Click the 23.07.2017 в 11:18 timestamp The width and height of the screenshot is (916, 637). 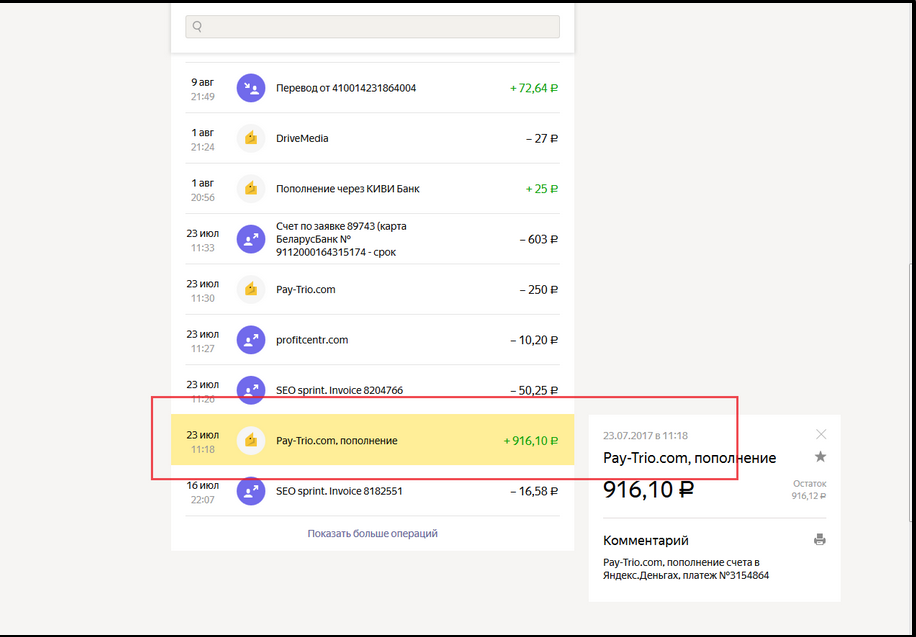[x=645, y=435]
